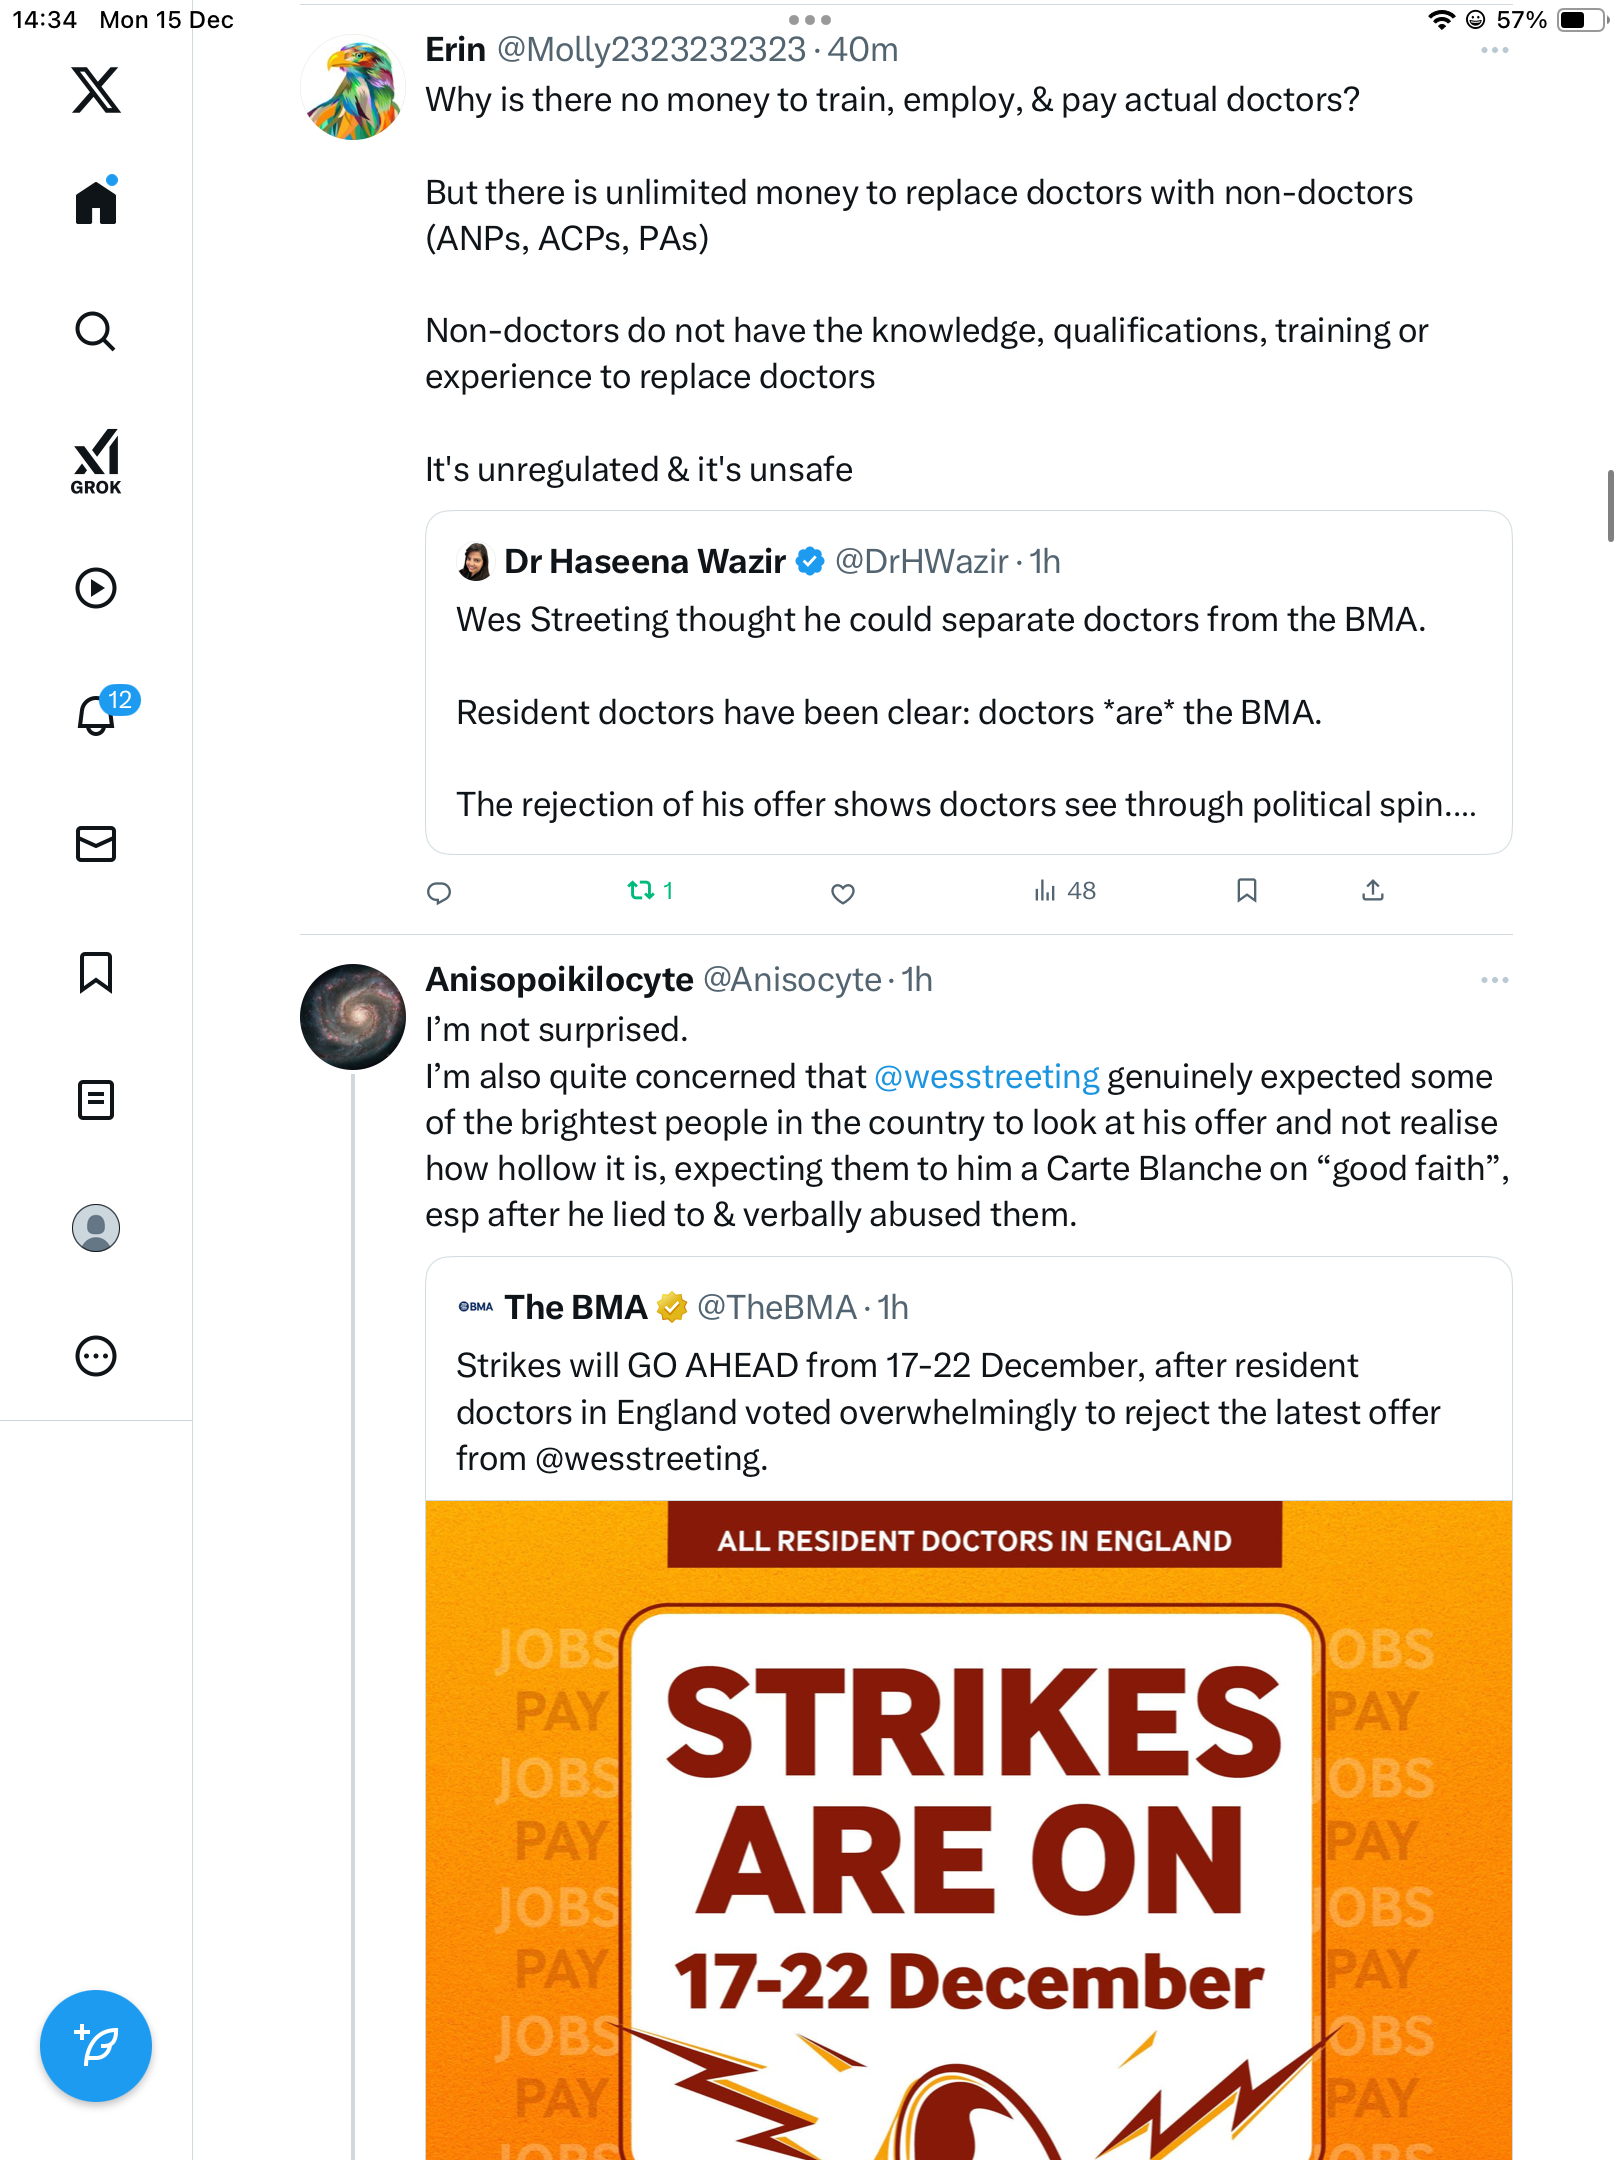Share Erin's post

(x=1373, y=891)
